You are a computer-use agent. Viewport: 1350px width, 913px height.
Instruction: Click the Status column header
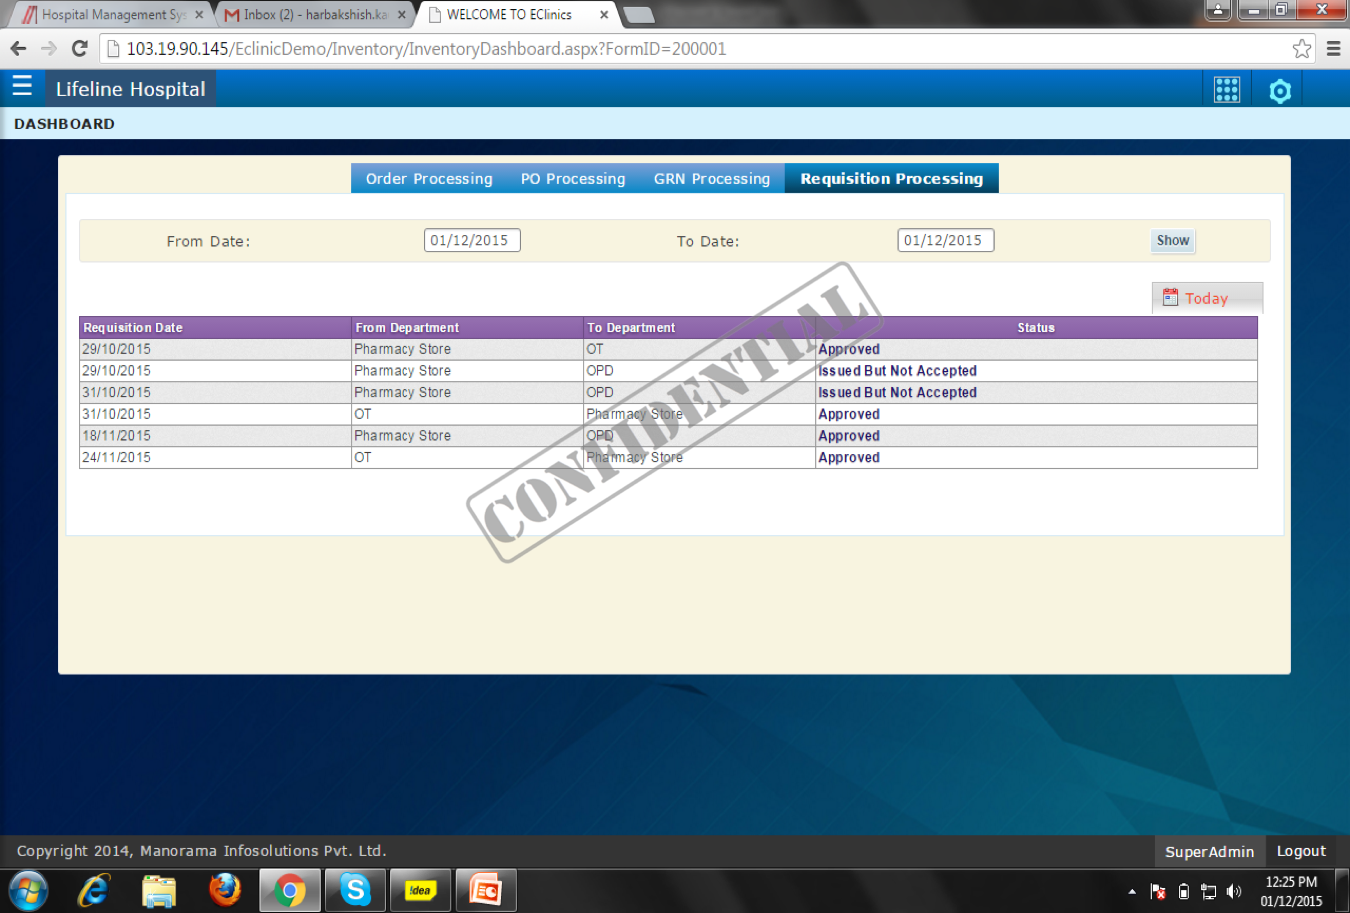click(1036, 327)
